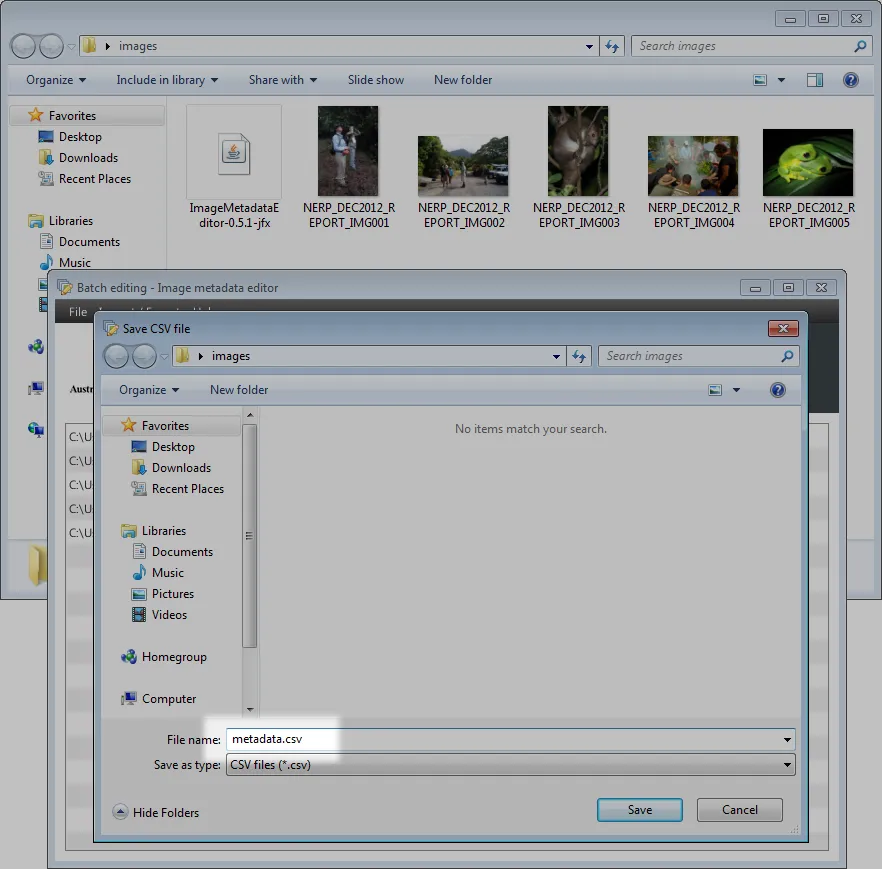
Task: Click the navigation pane scrollbar thumb
Action: (250, 536)
